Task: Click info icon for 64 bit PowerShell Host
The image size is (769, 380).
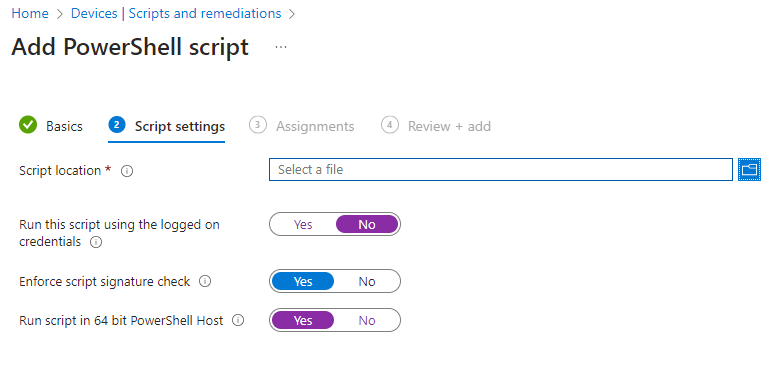Action: 238,321
